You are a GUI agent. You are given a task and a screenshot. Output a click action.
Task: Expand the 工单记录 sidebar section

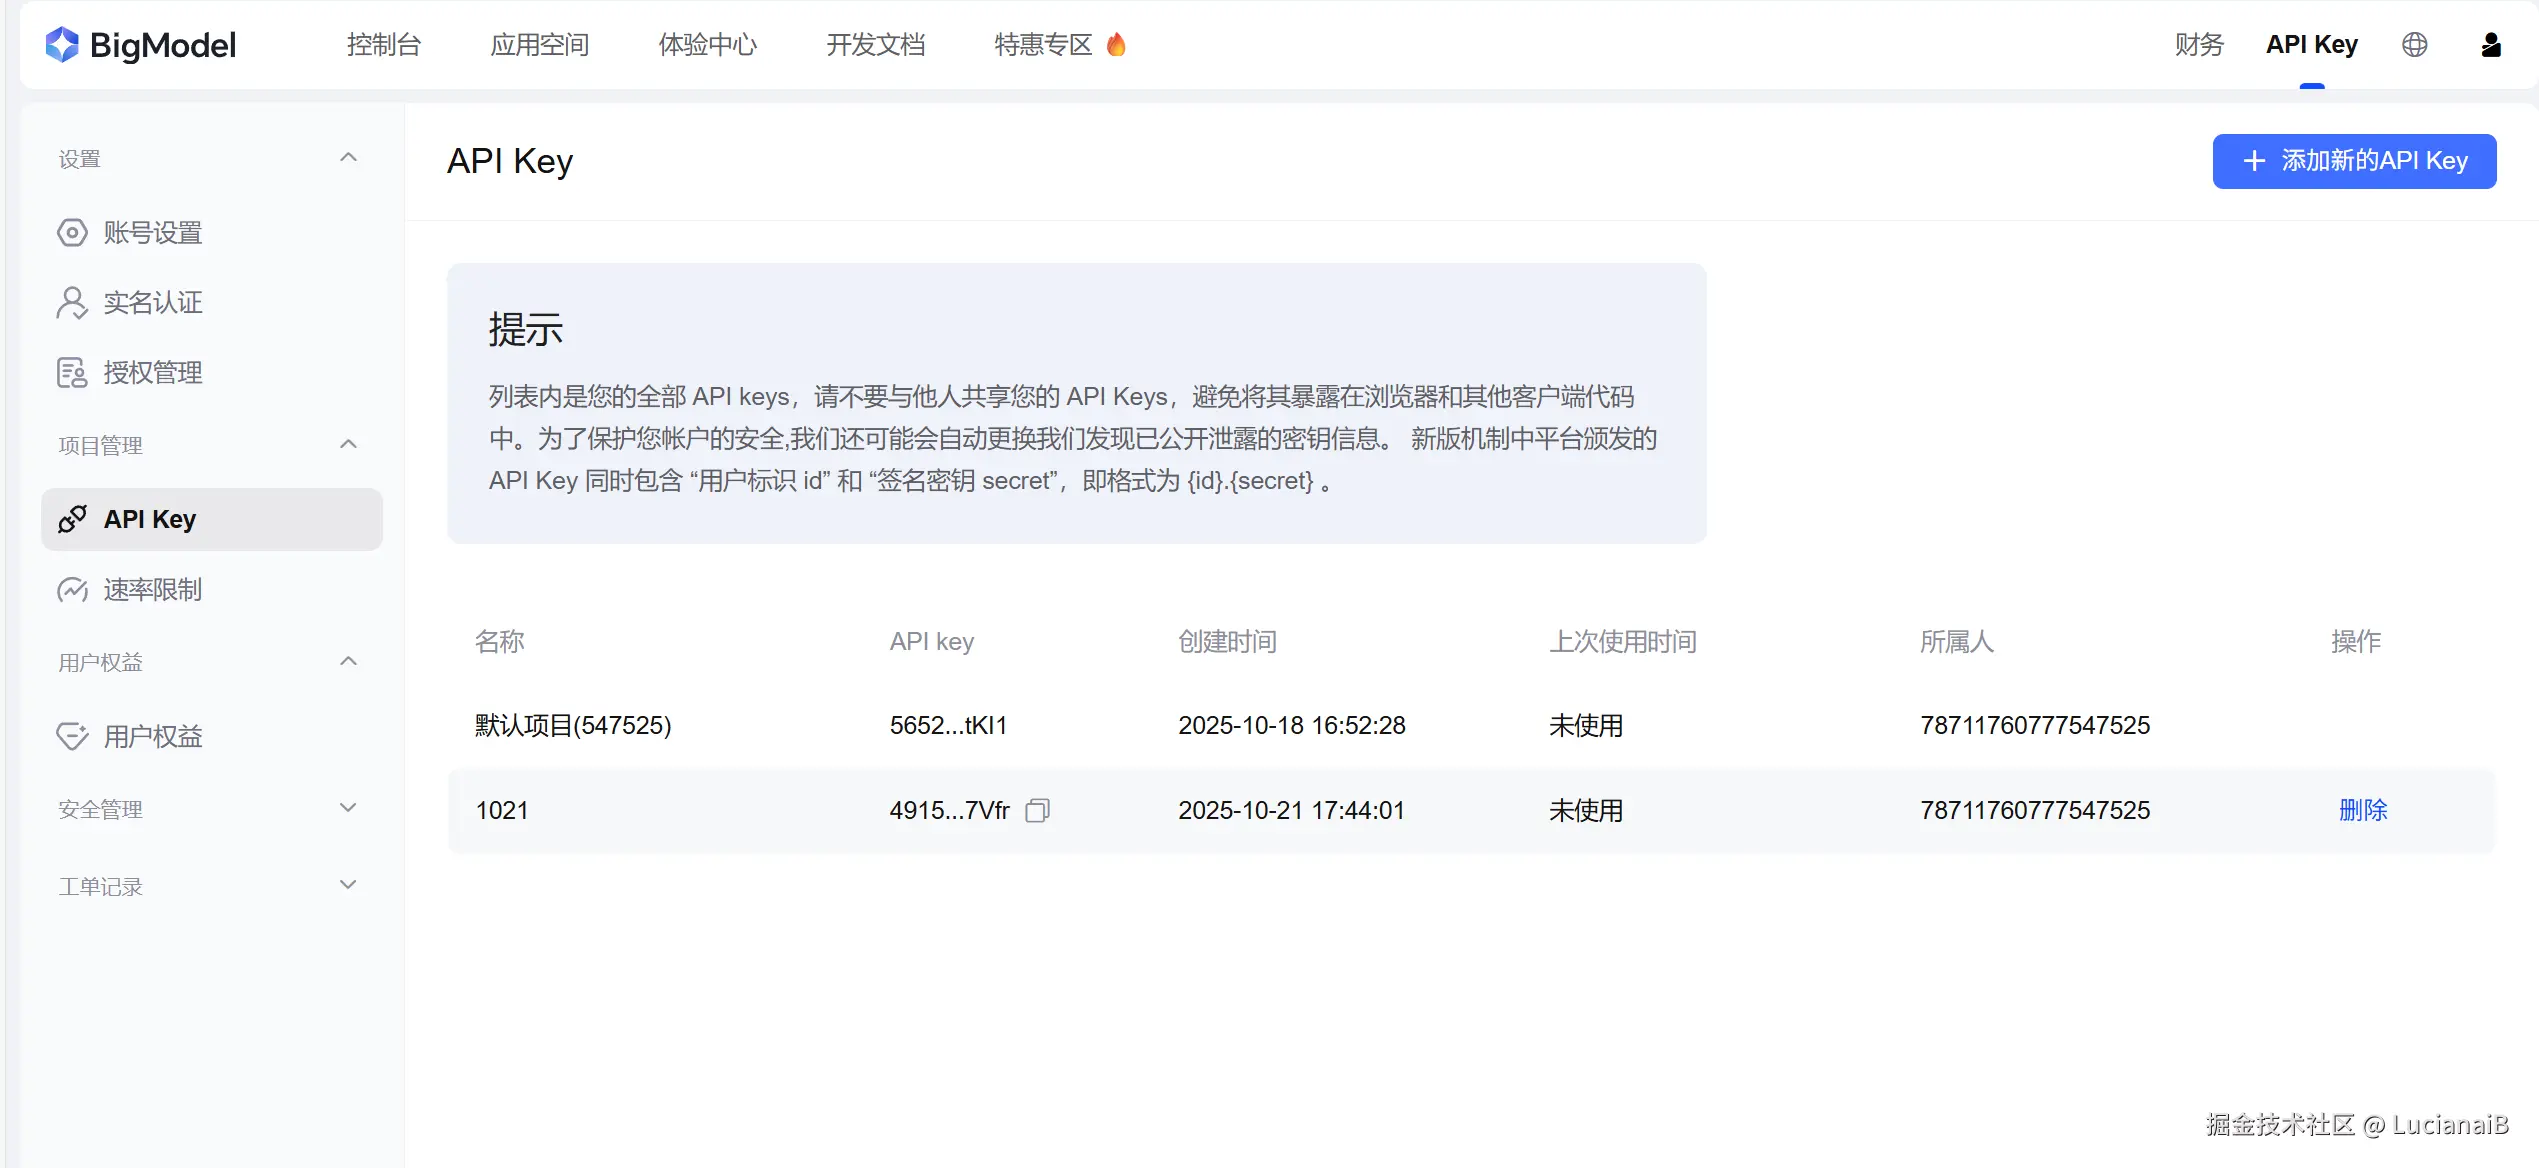click(x=348, y=885)
